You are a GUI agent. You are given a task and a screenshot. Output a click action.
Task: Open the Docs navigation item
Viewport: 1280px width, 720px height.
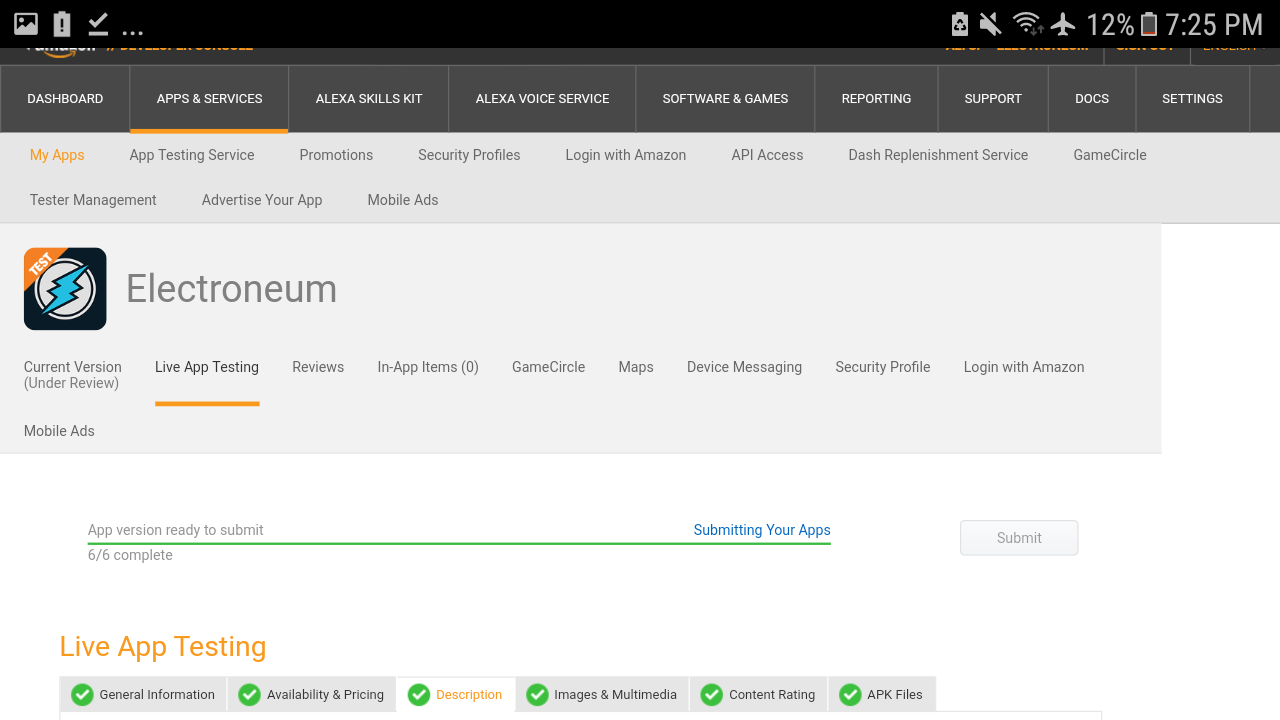pyautogui.click(x=1092, y=99)
